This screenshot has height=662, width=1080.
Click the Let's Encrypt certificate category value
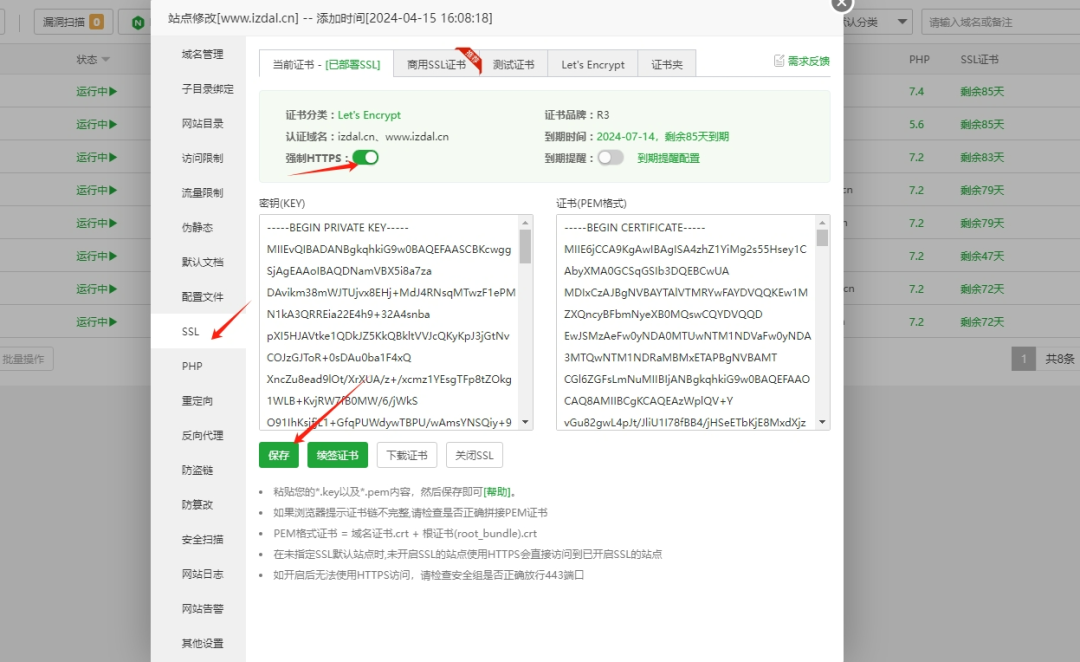(x=369, y=115)
